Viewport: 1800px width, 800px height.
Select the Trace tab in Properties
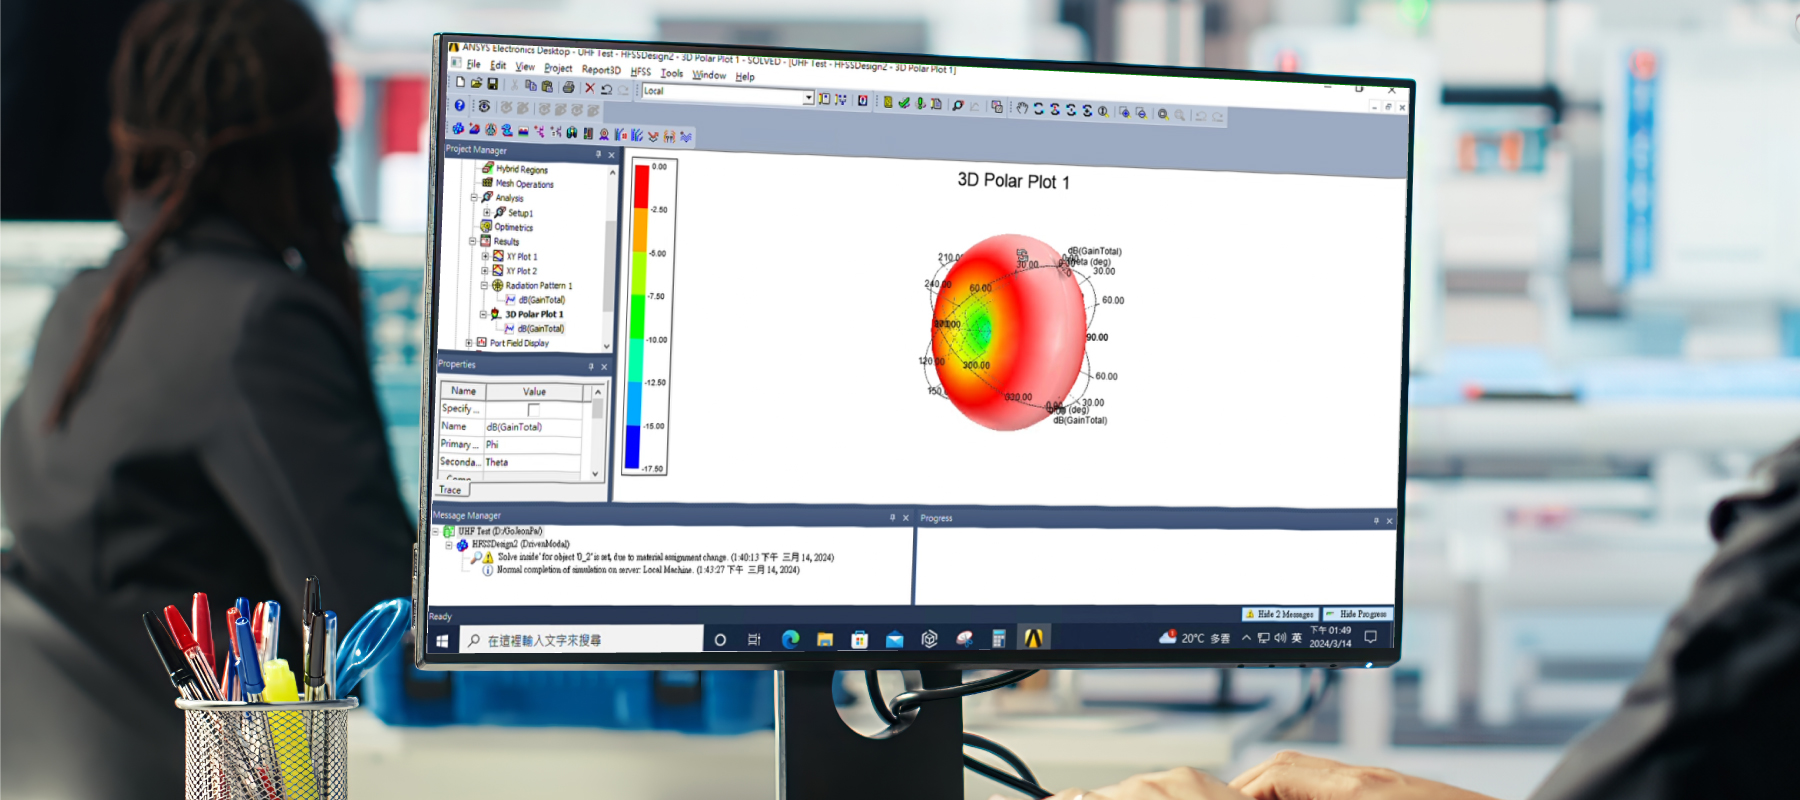pos(451,490)
